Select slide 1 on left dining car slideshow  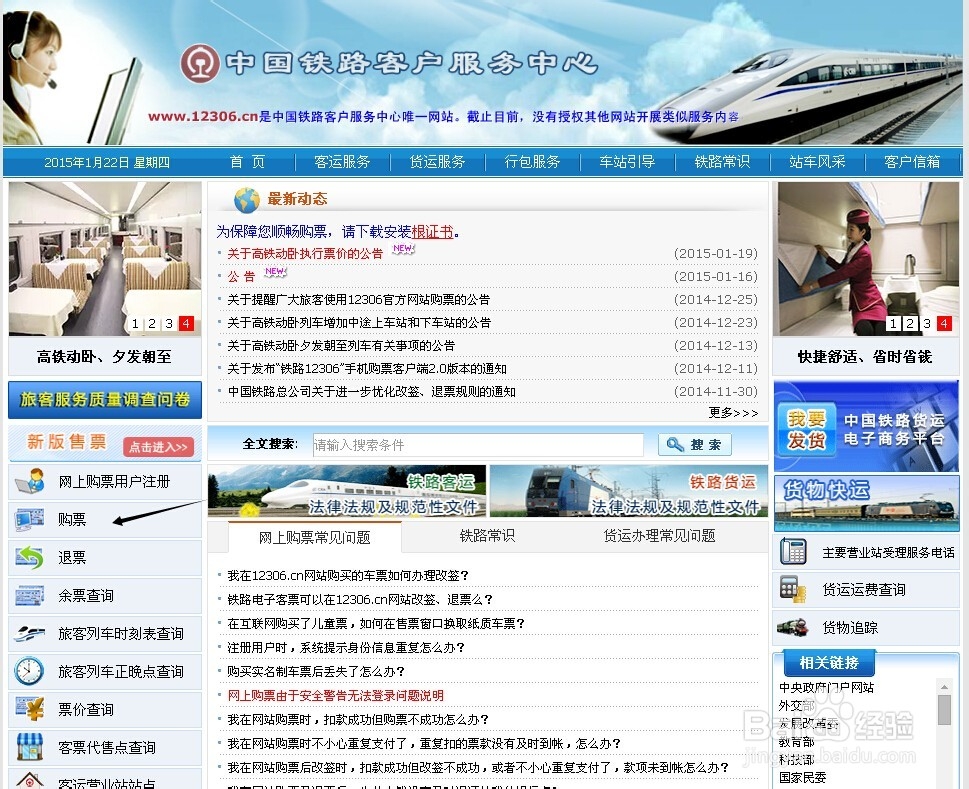pos(135,324)
